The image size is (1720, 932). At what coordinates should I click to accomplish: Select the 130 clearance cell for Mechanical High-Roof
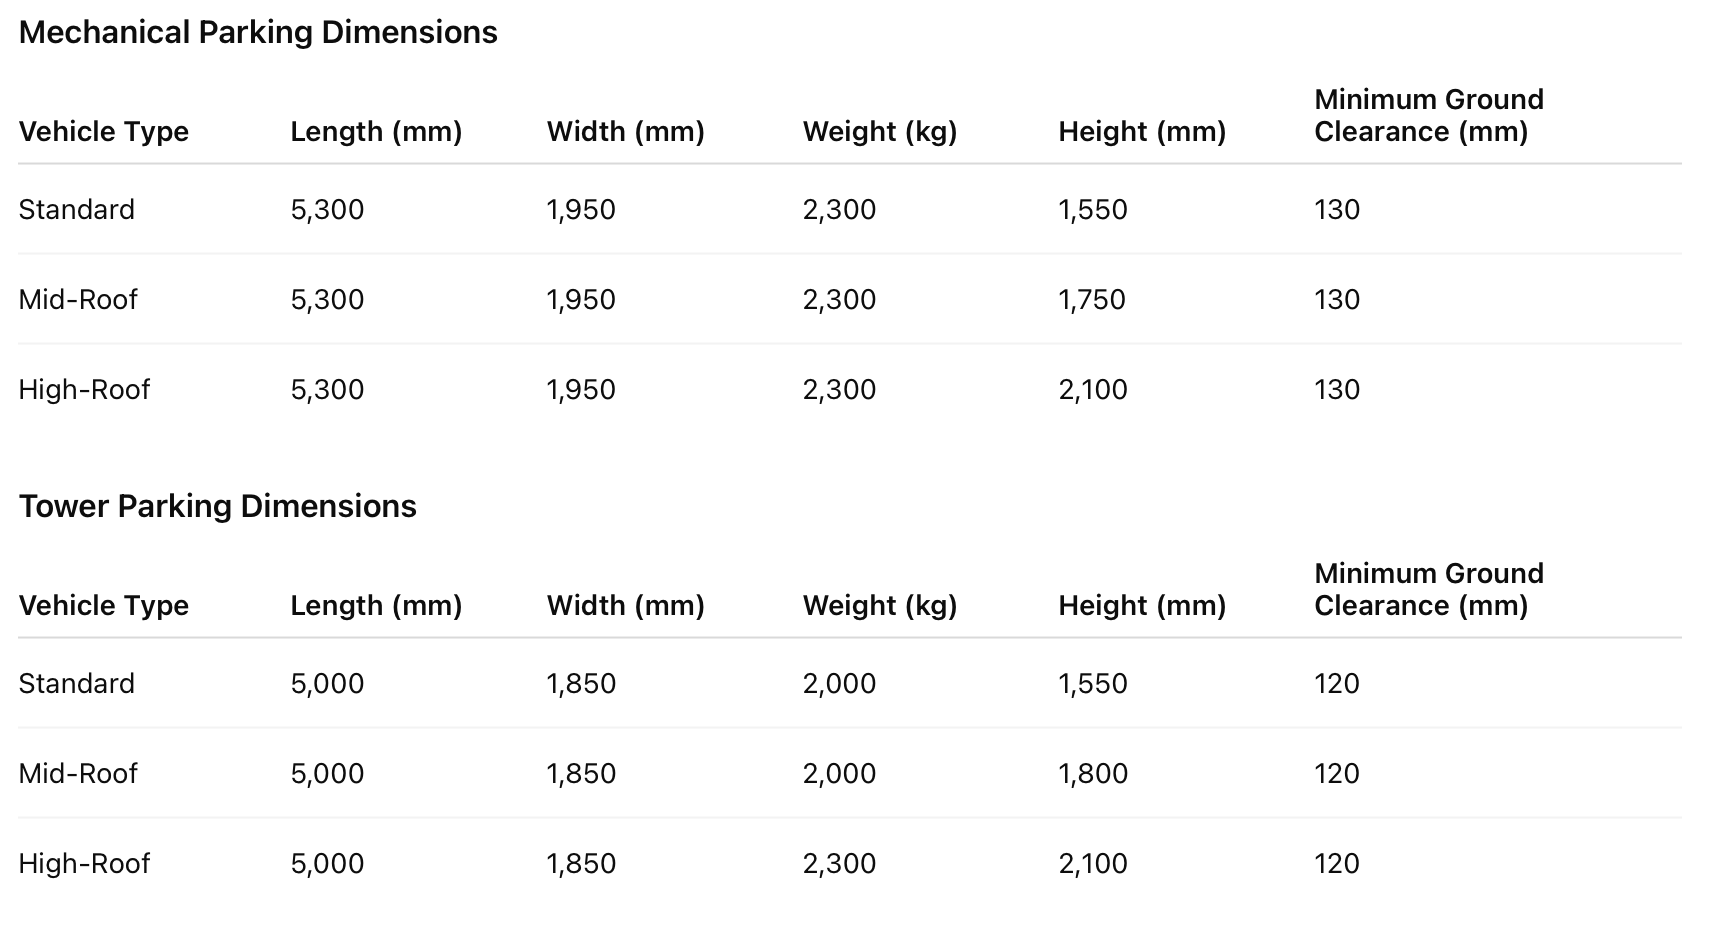[1337, 389]
